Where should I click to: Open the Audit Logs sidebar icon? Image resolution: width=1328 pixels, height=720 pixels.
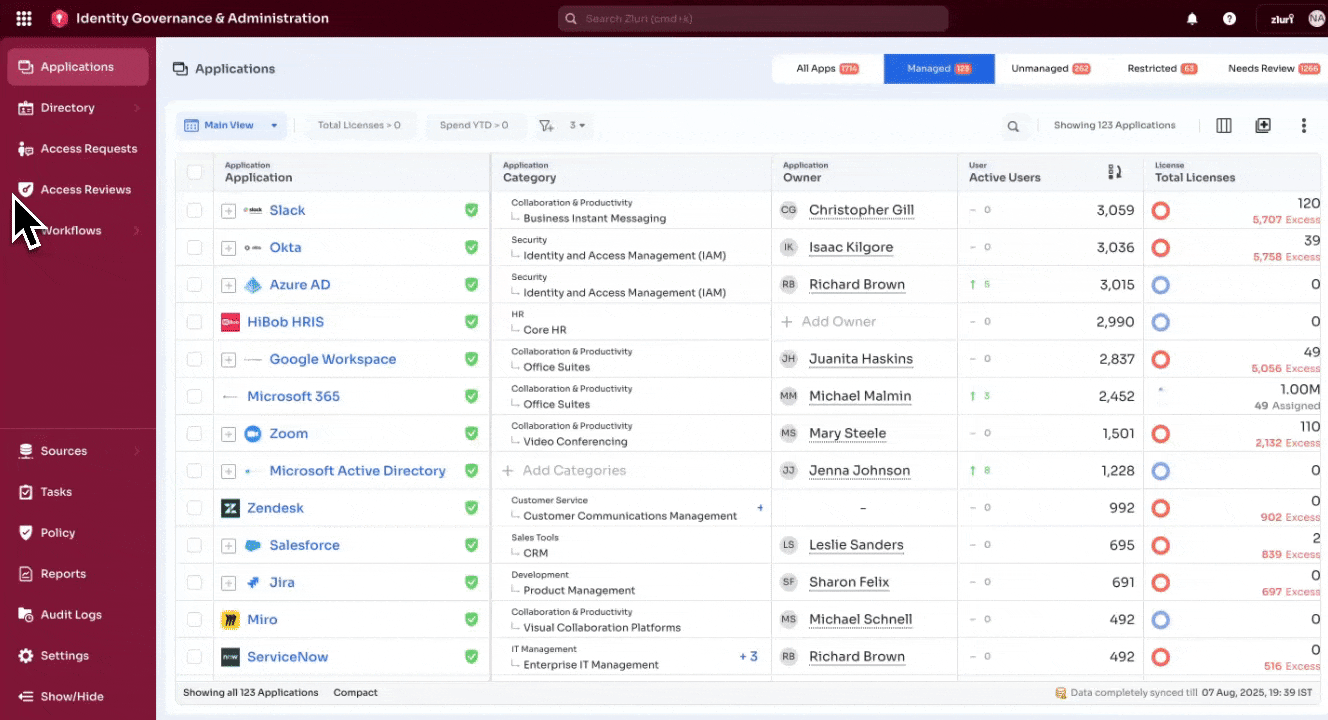(24, 614)
